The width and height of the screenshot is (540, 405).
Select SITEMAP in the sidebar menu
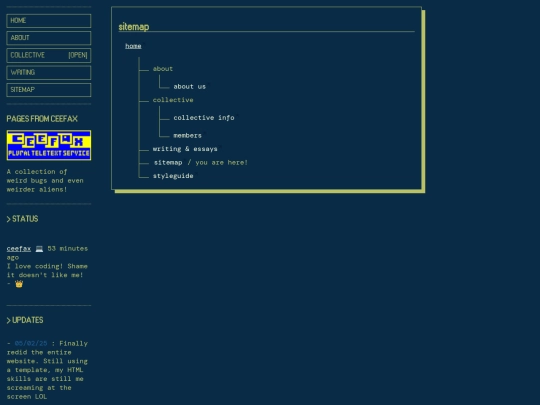pos(49,90)
